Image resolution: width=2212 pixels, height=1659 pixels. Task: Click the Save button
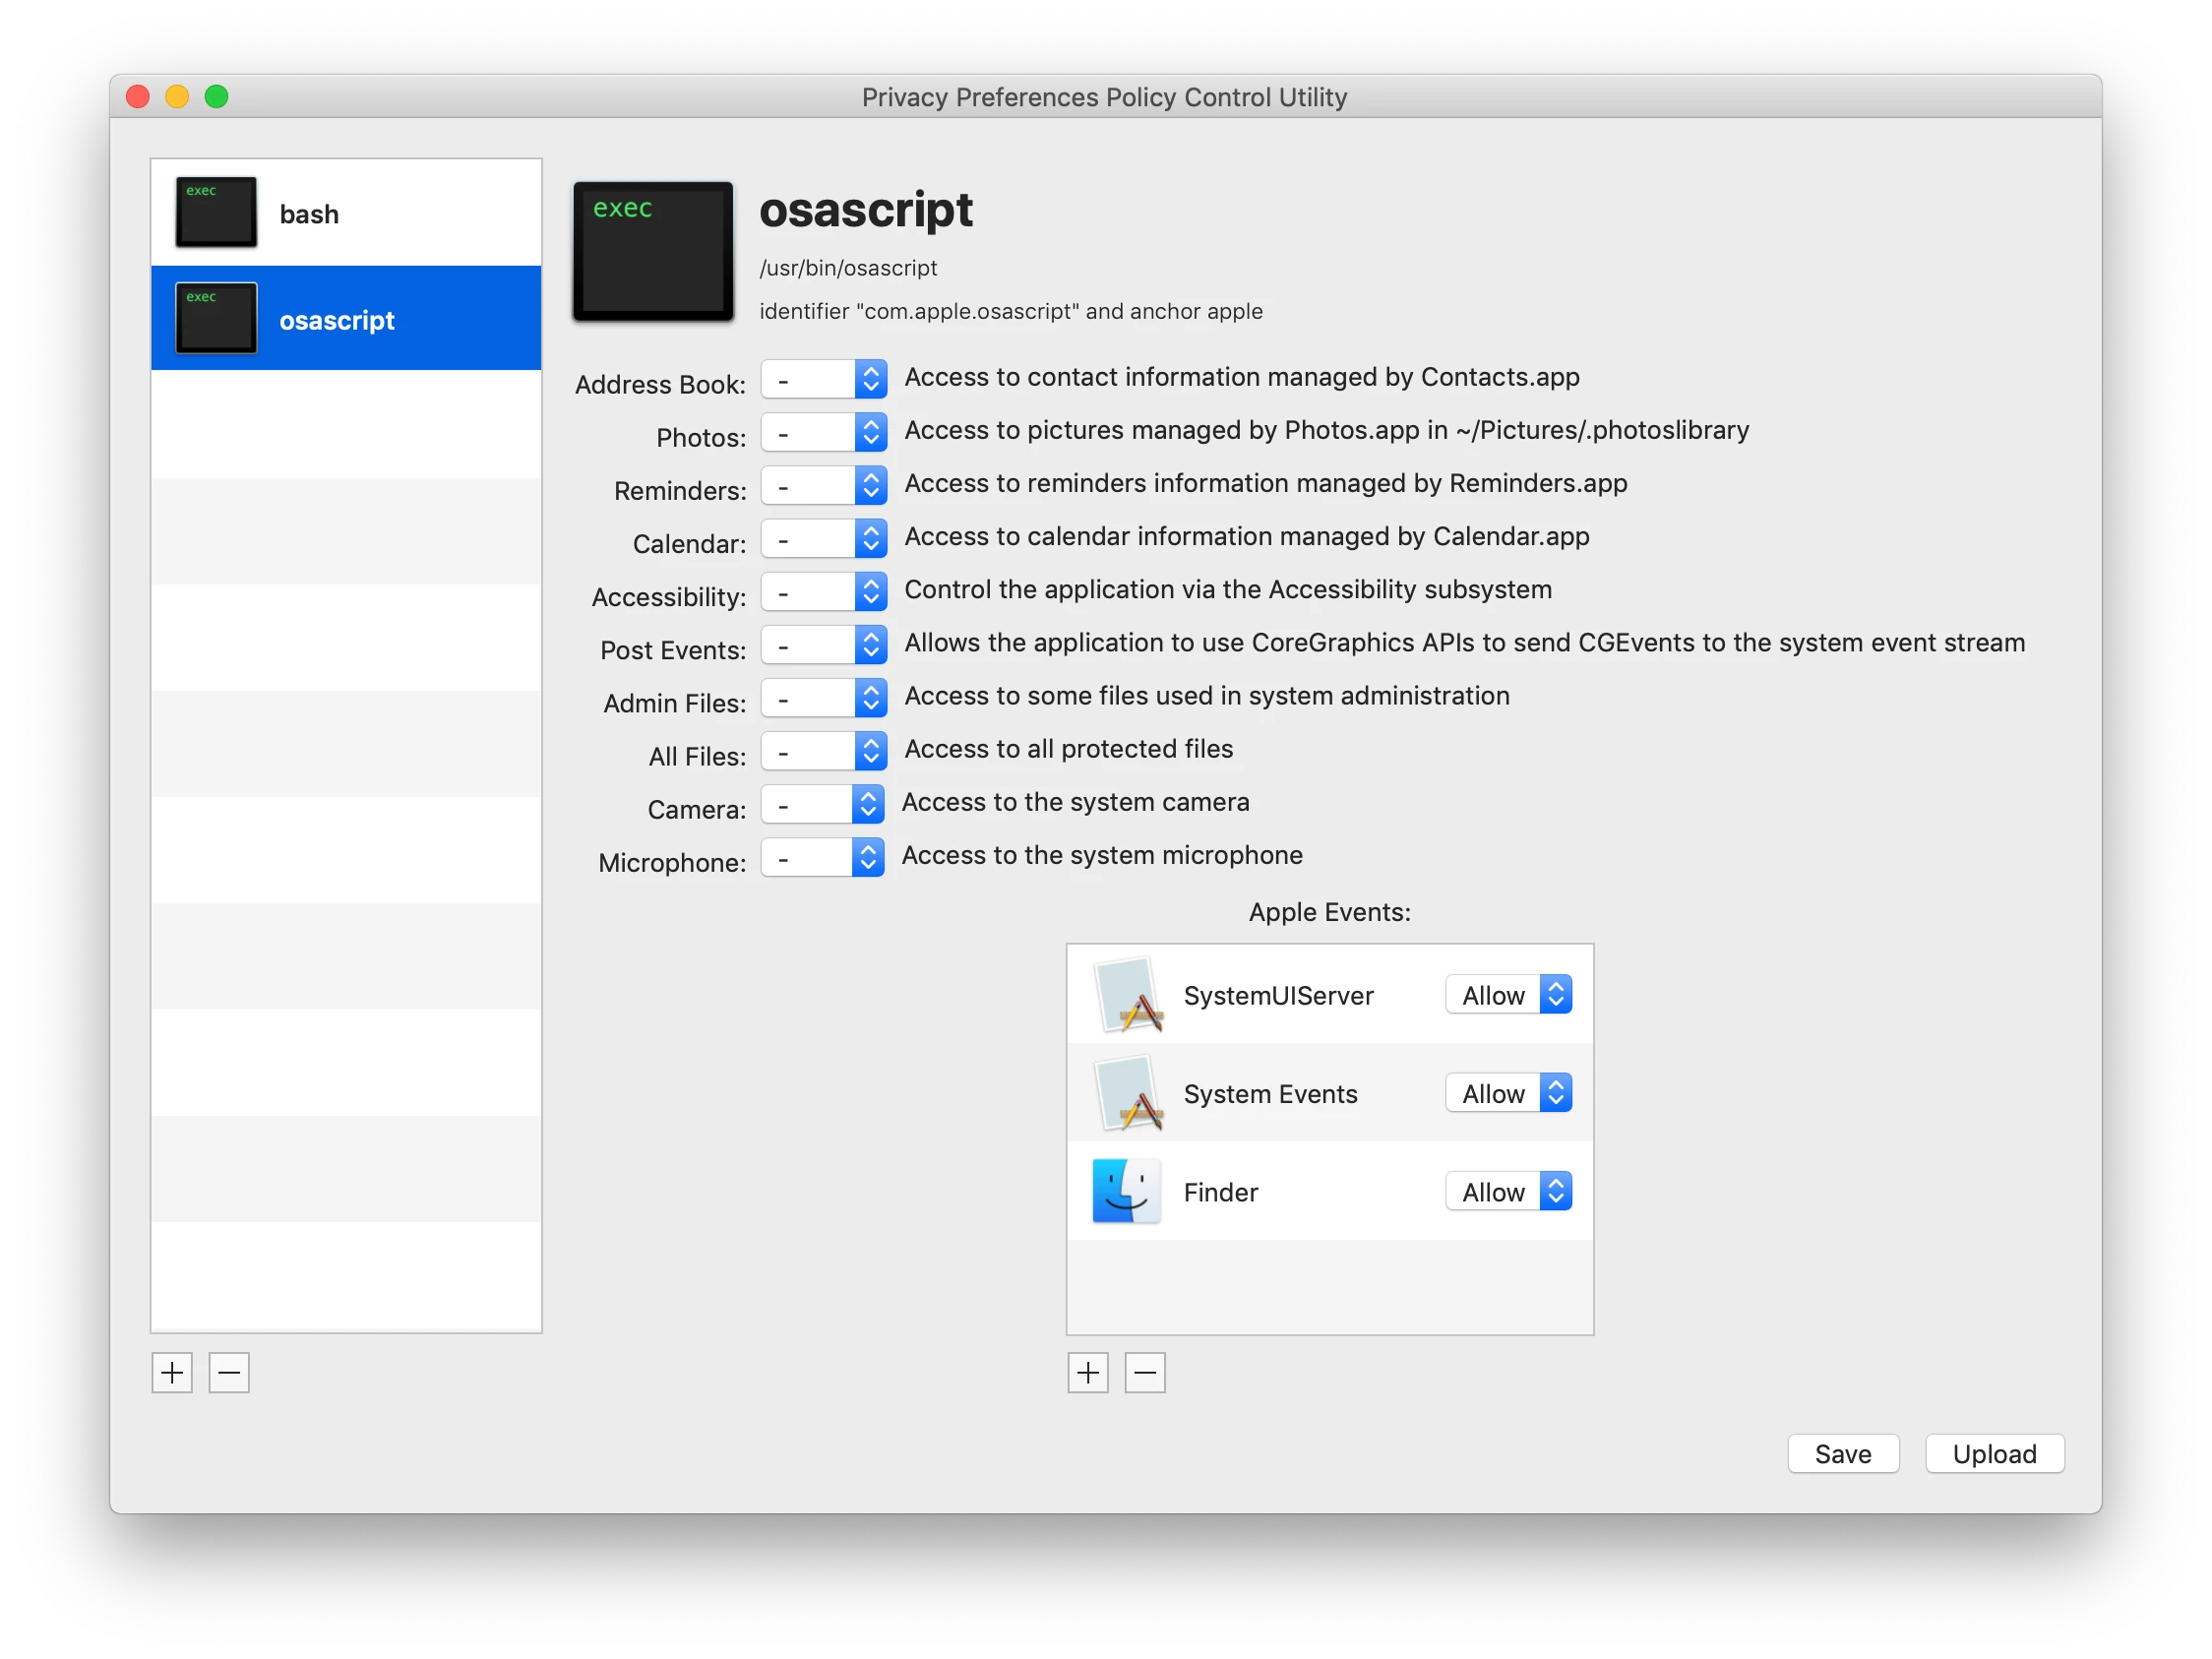coord(1842,1453)
